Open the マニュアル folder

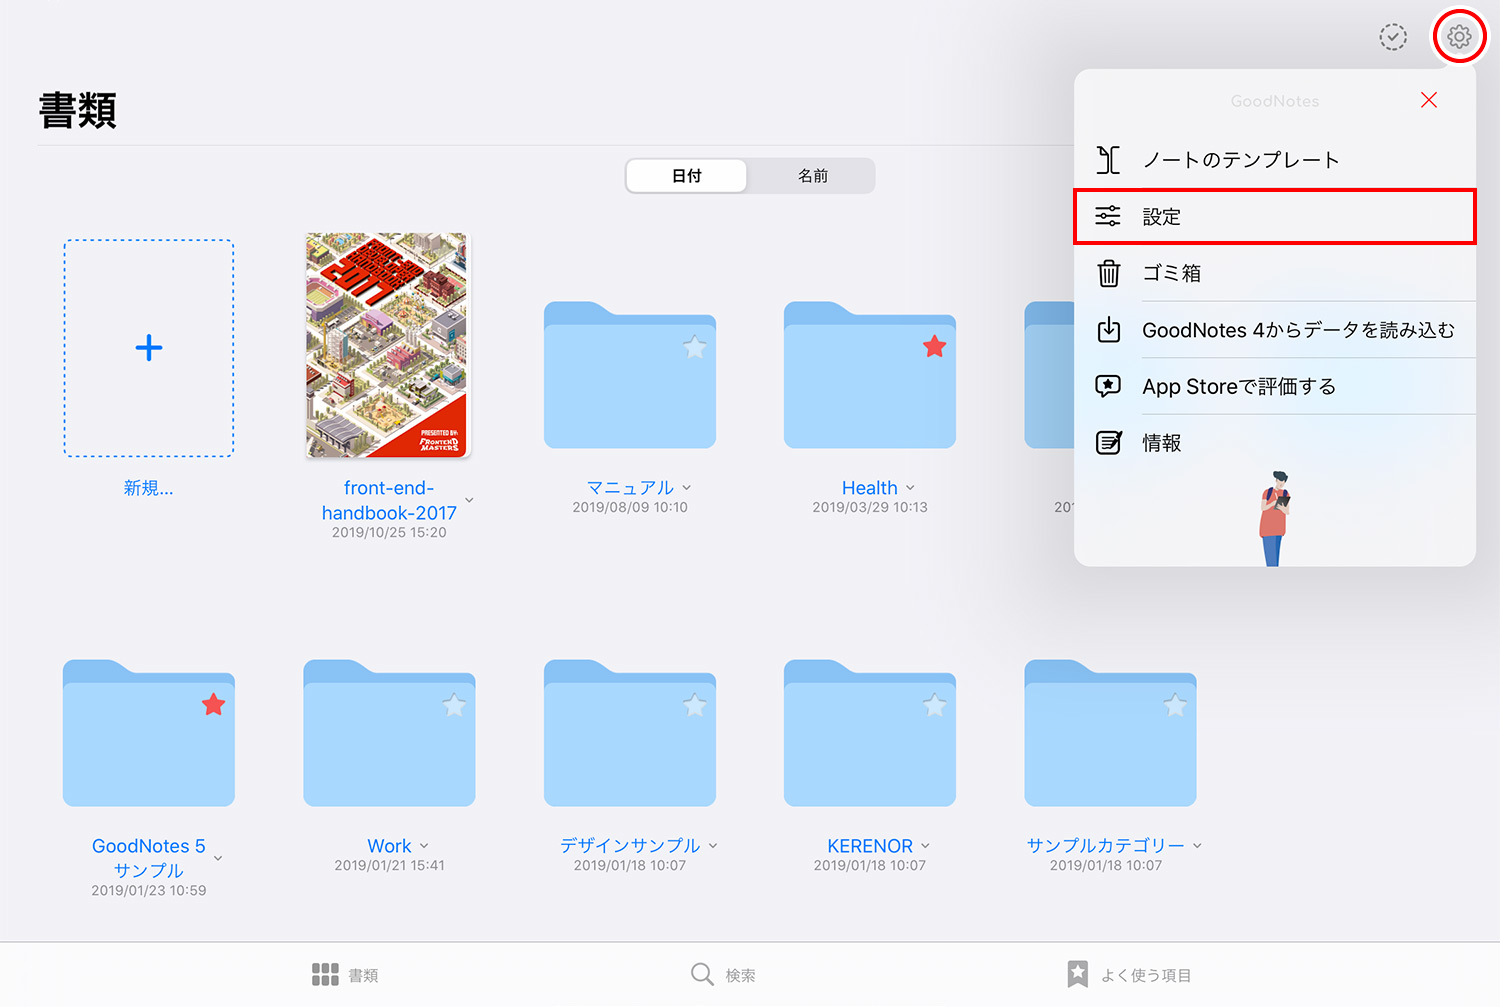pyautogui.click(x=630, y=375)
